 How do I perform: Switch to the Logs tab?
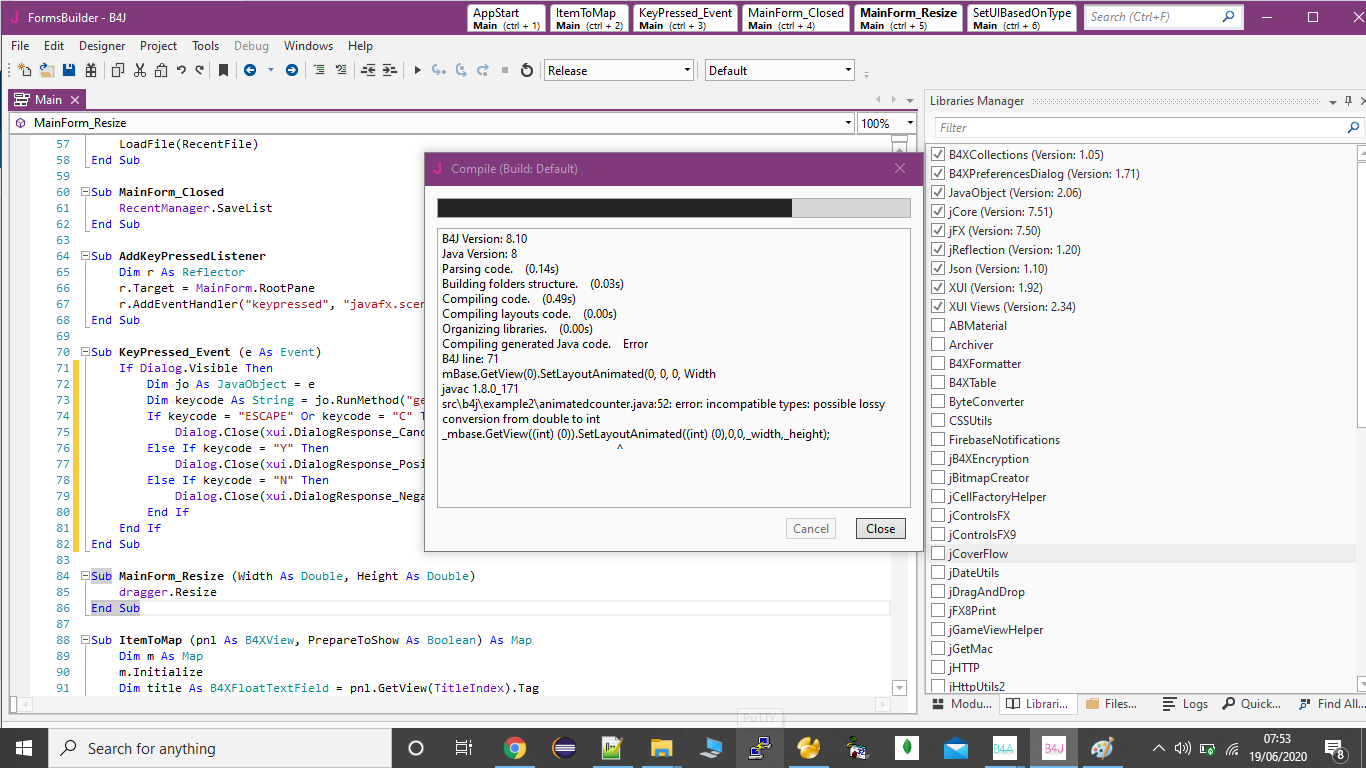coord(1185,704)
